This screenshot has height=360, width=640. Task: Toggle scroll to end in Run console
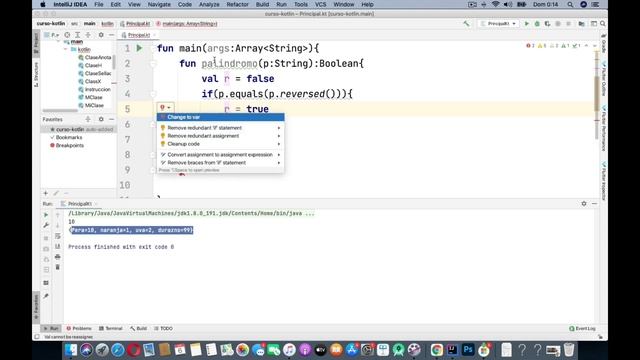click(x=58, y=247)
